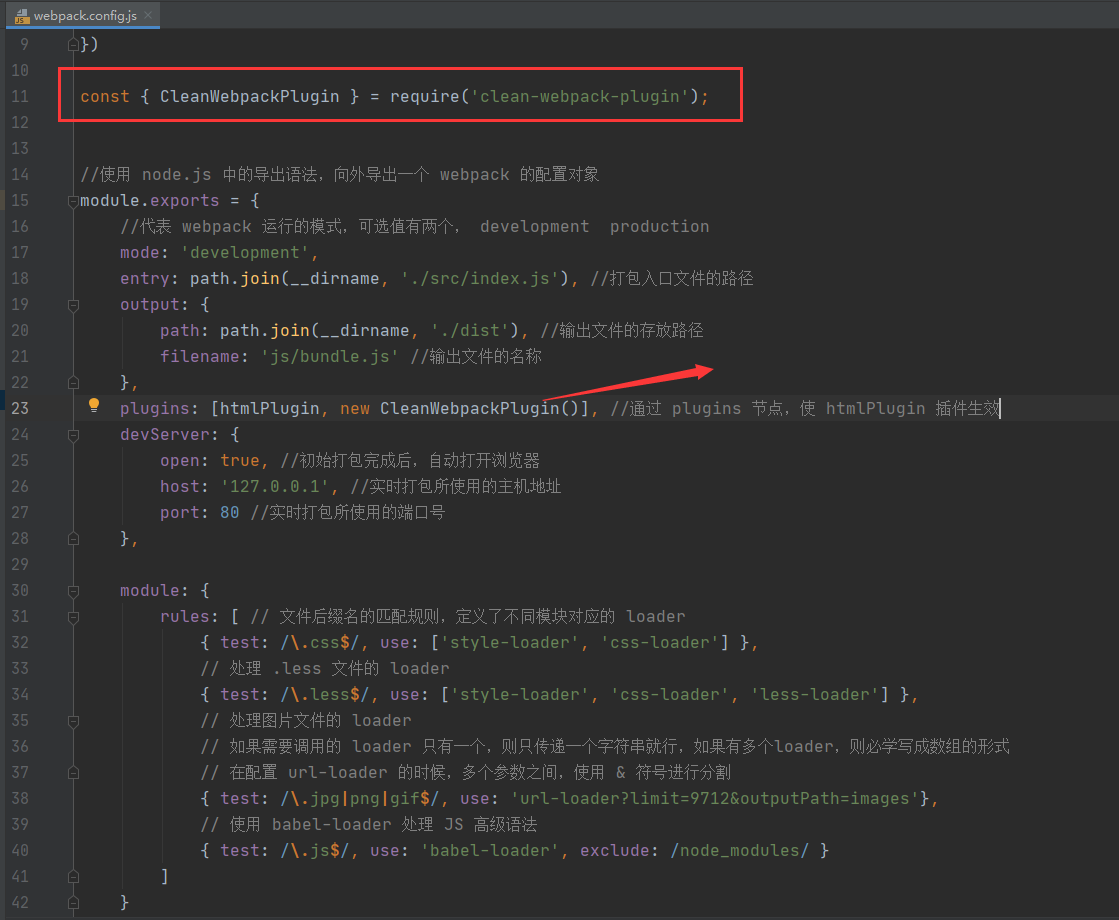The height and width of the screenshot is (920, 1119).
Task: Click the 'less-loader' string on line 34
Action: [814, 694]
